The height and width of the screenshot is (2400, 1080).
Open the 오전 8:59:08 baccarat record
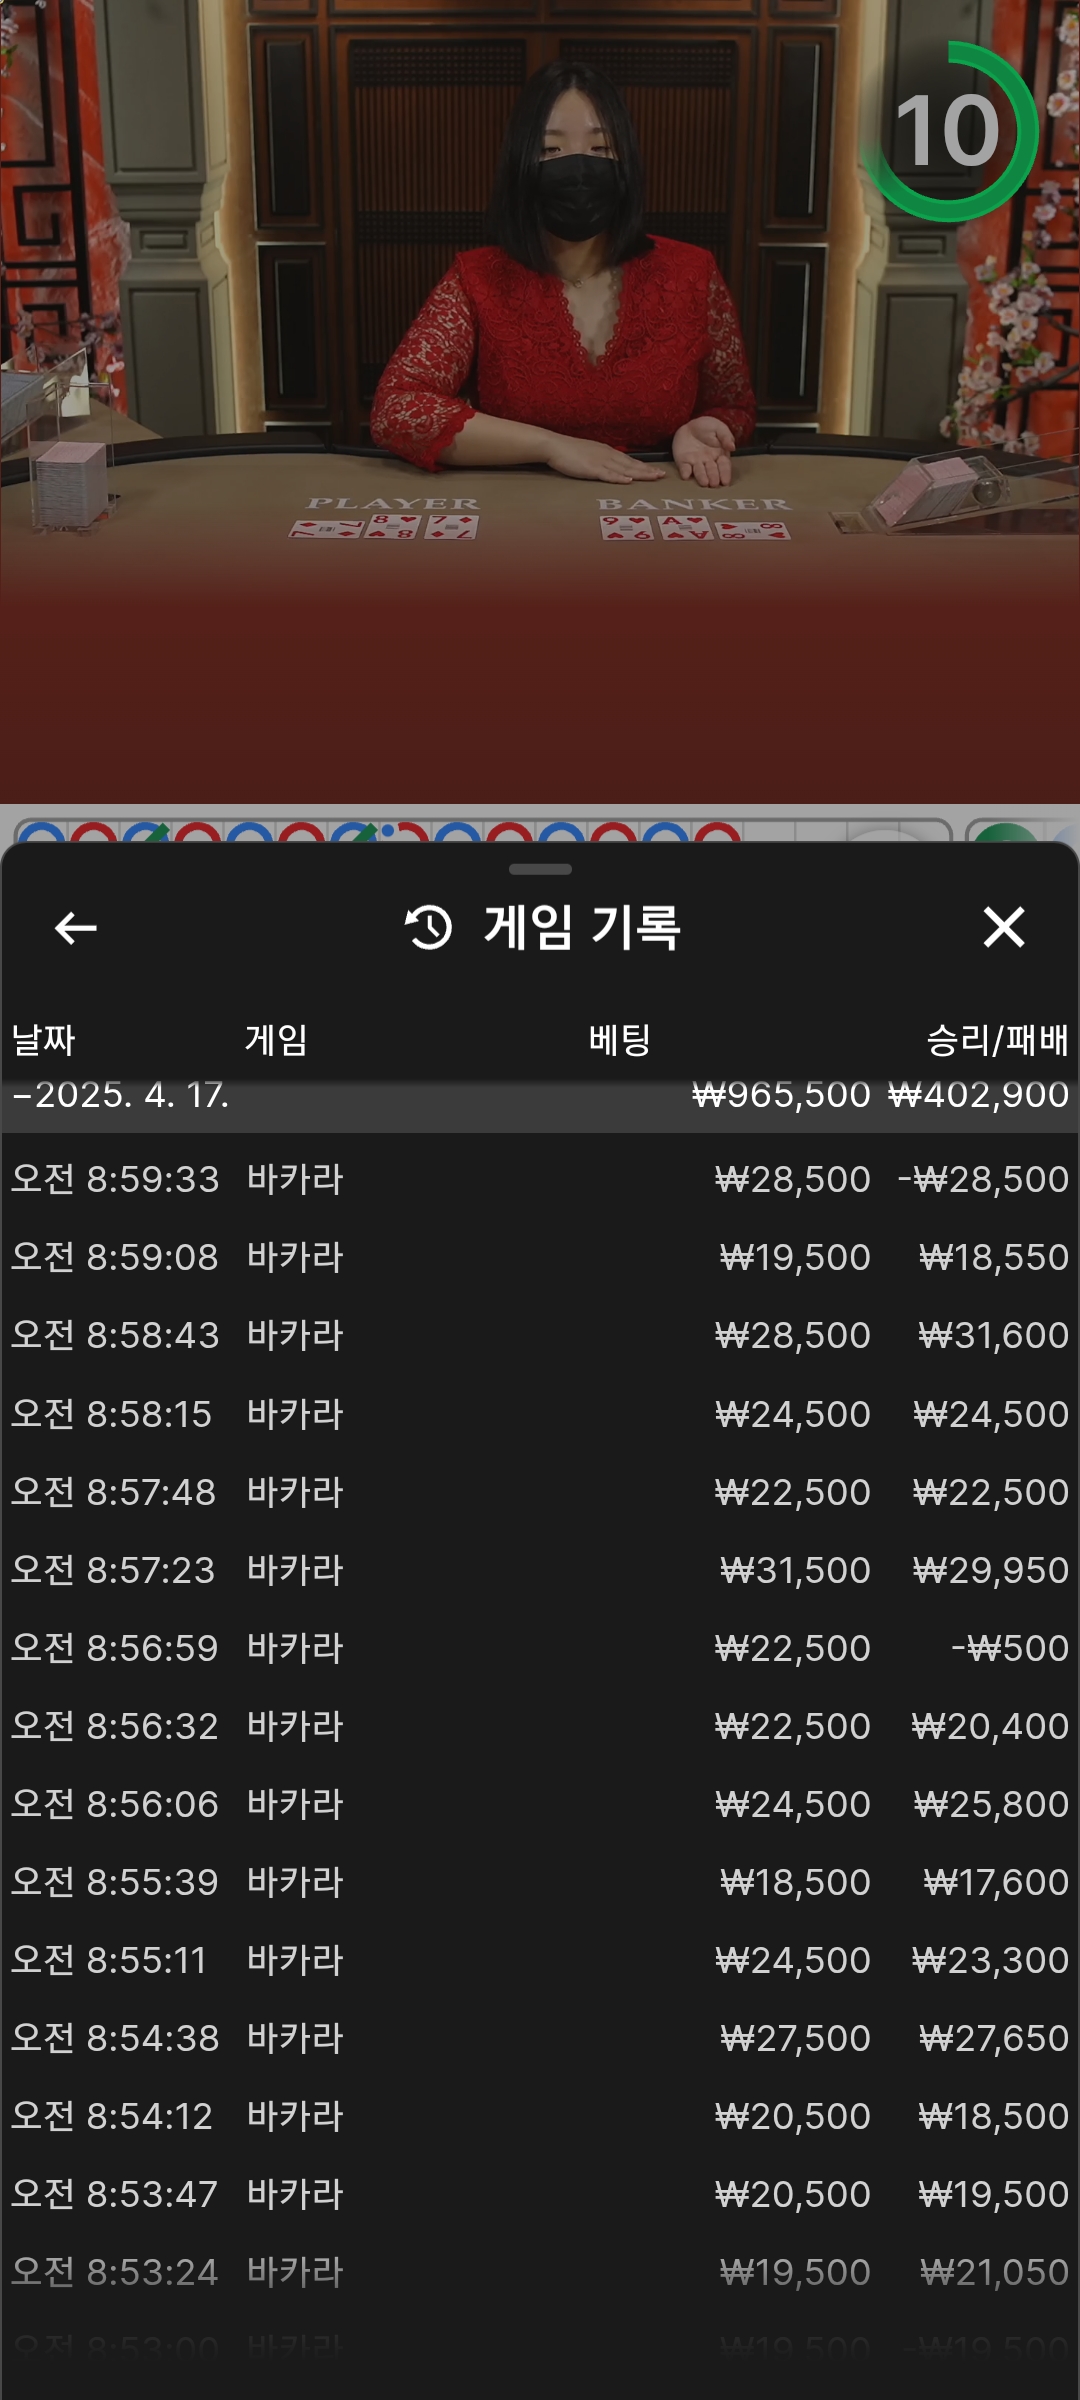[540, 1257]
